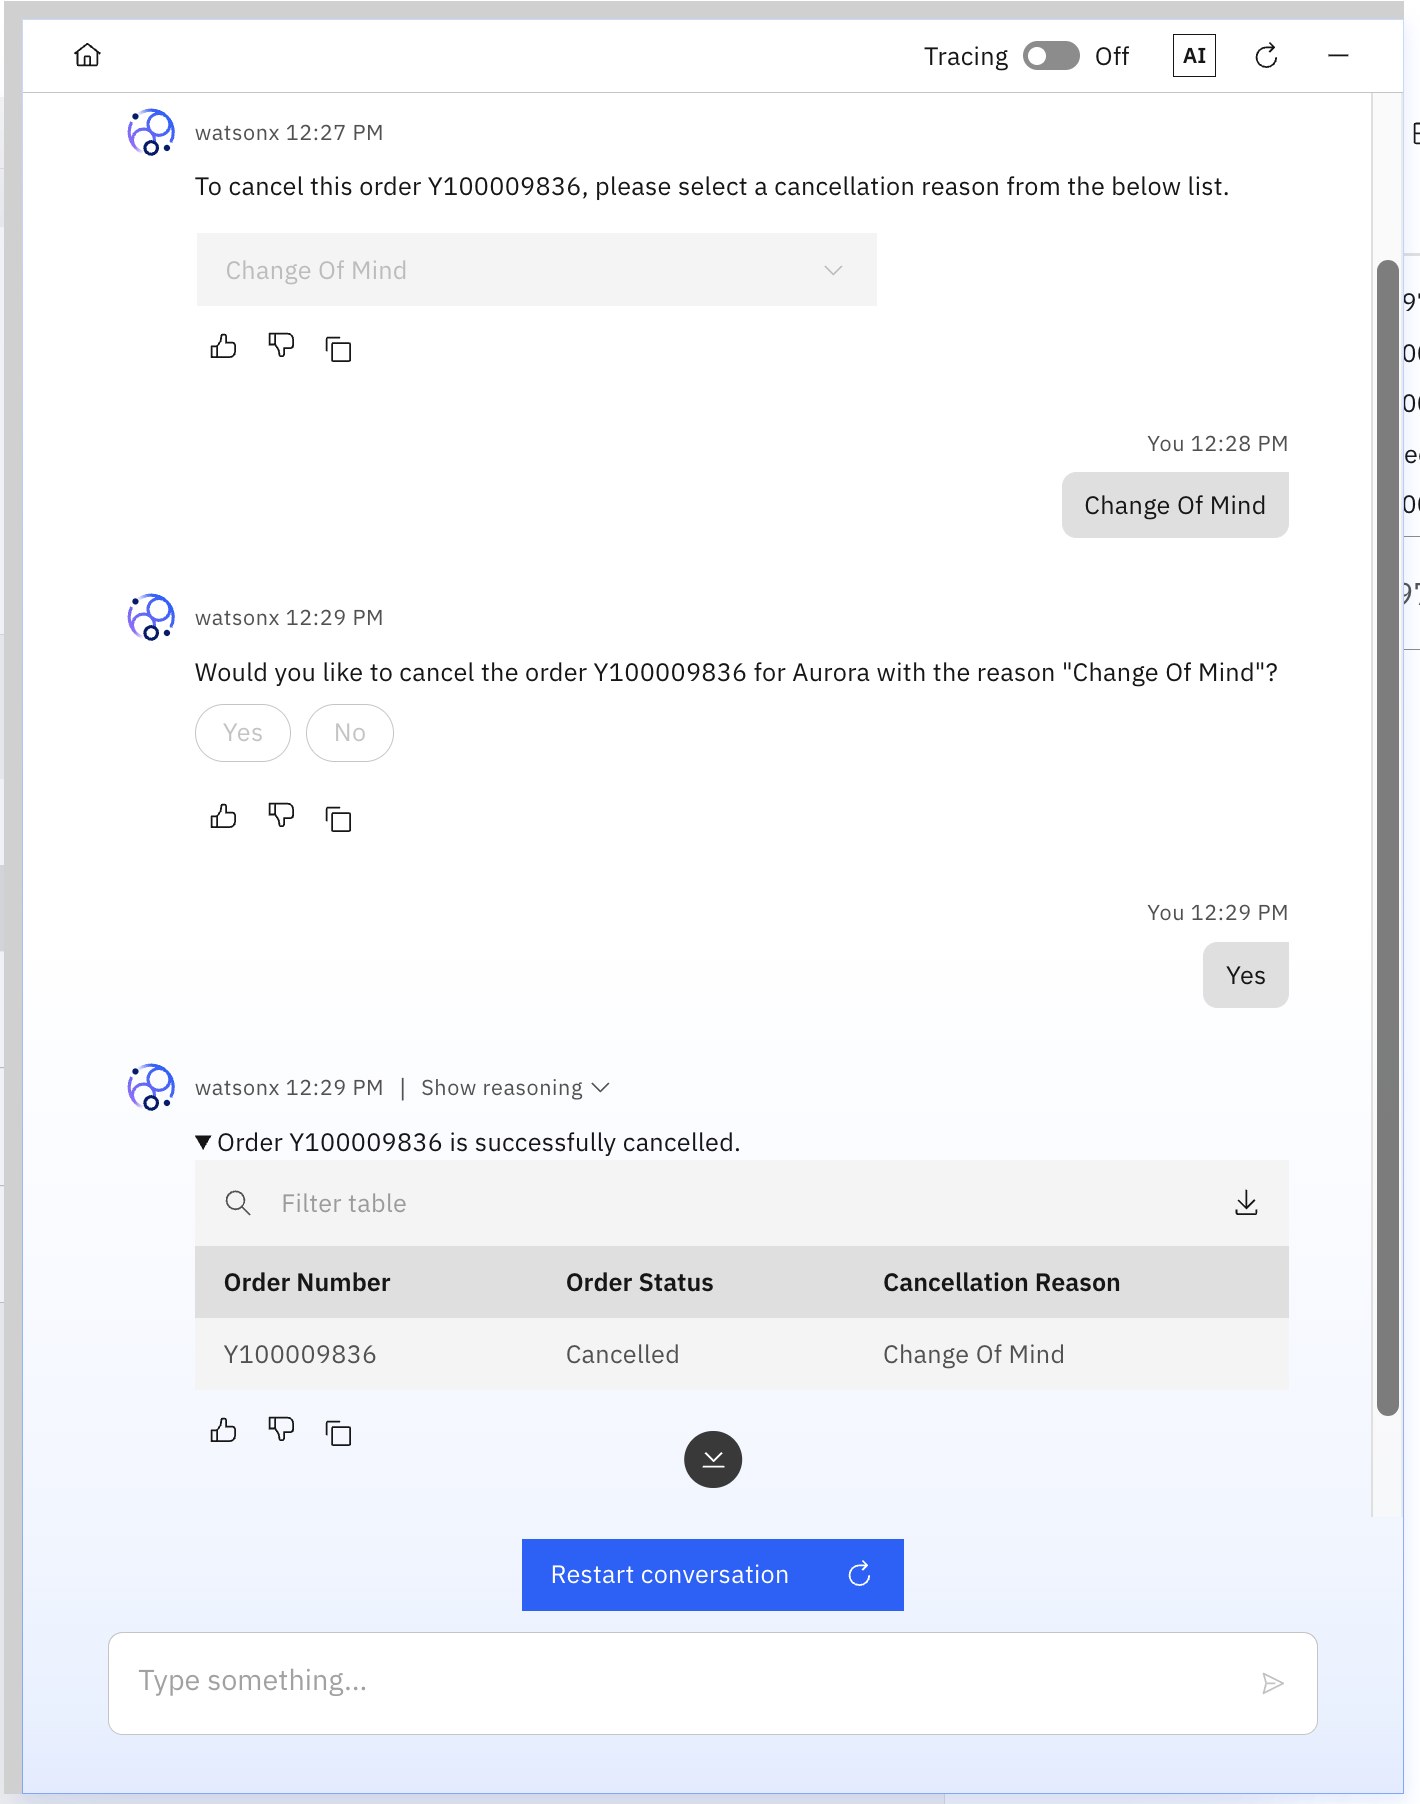Select the Y100009836 table cell
1420x1804 pixels.
[x=300, y=1355]
